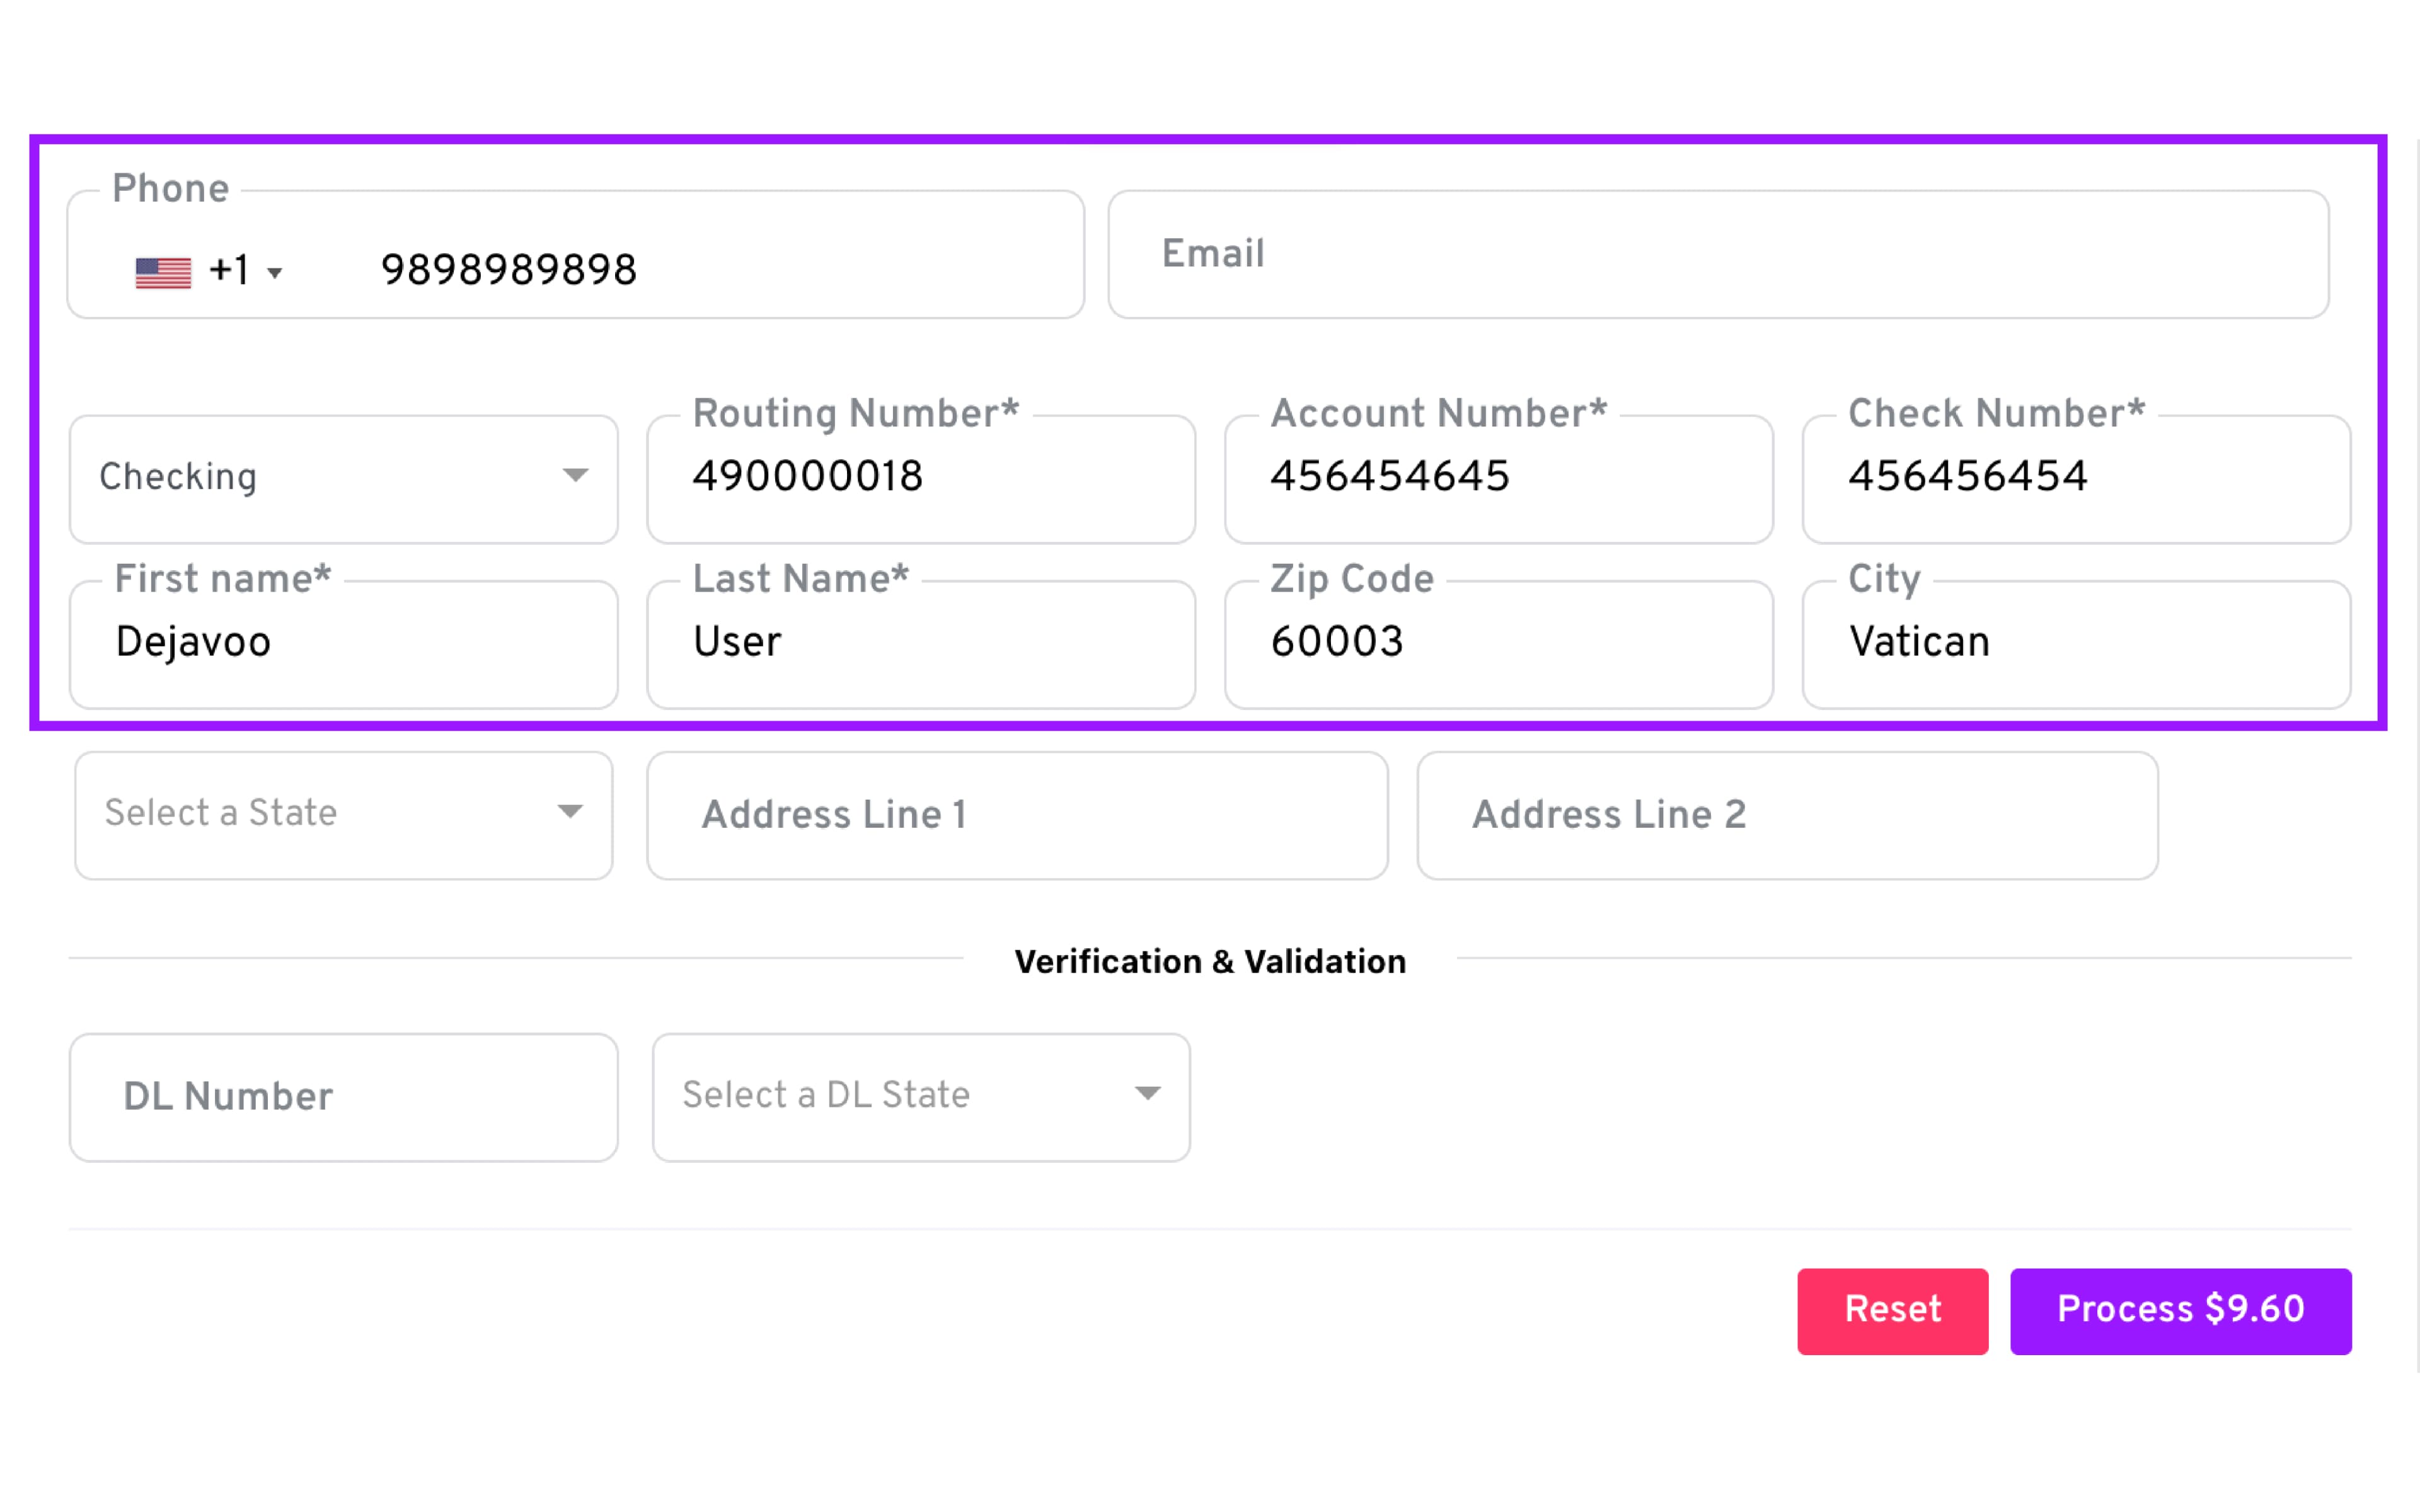Click the Routing Number field

(920, 478)
